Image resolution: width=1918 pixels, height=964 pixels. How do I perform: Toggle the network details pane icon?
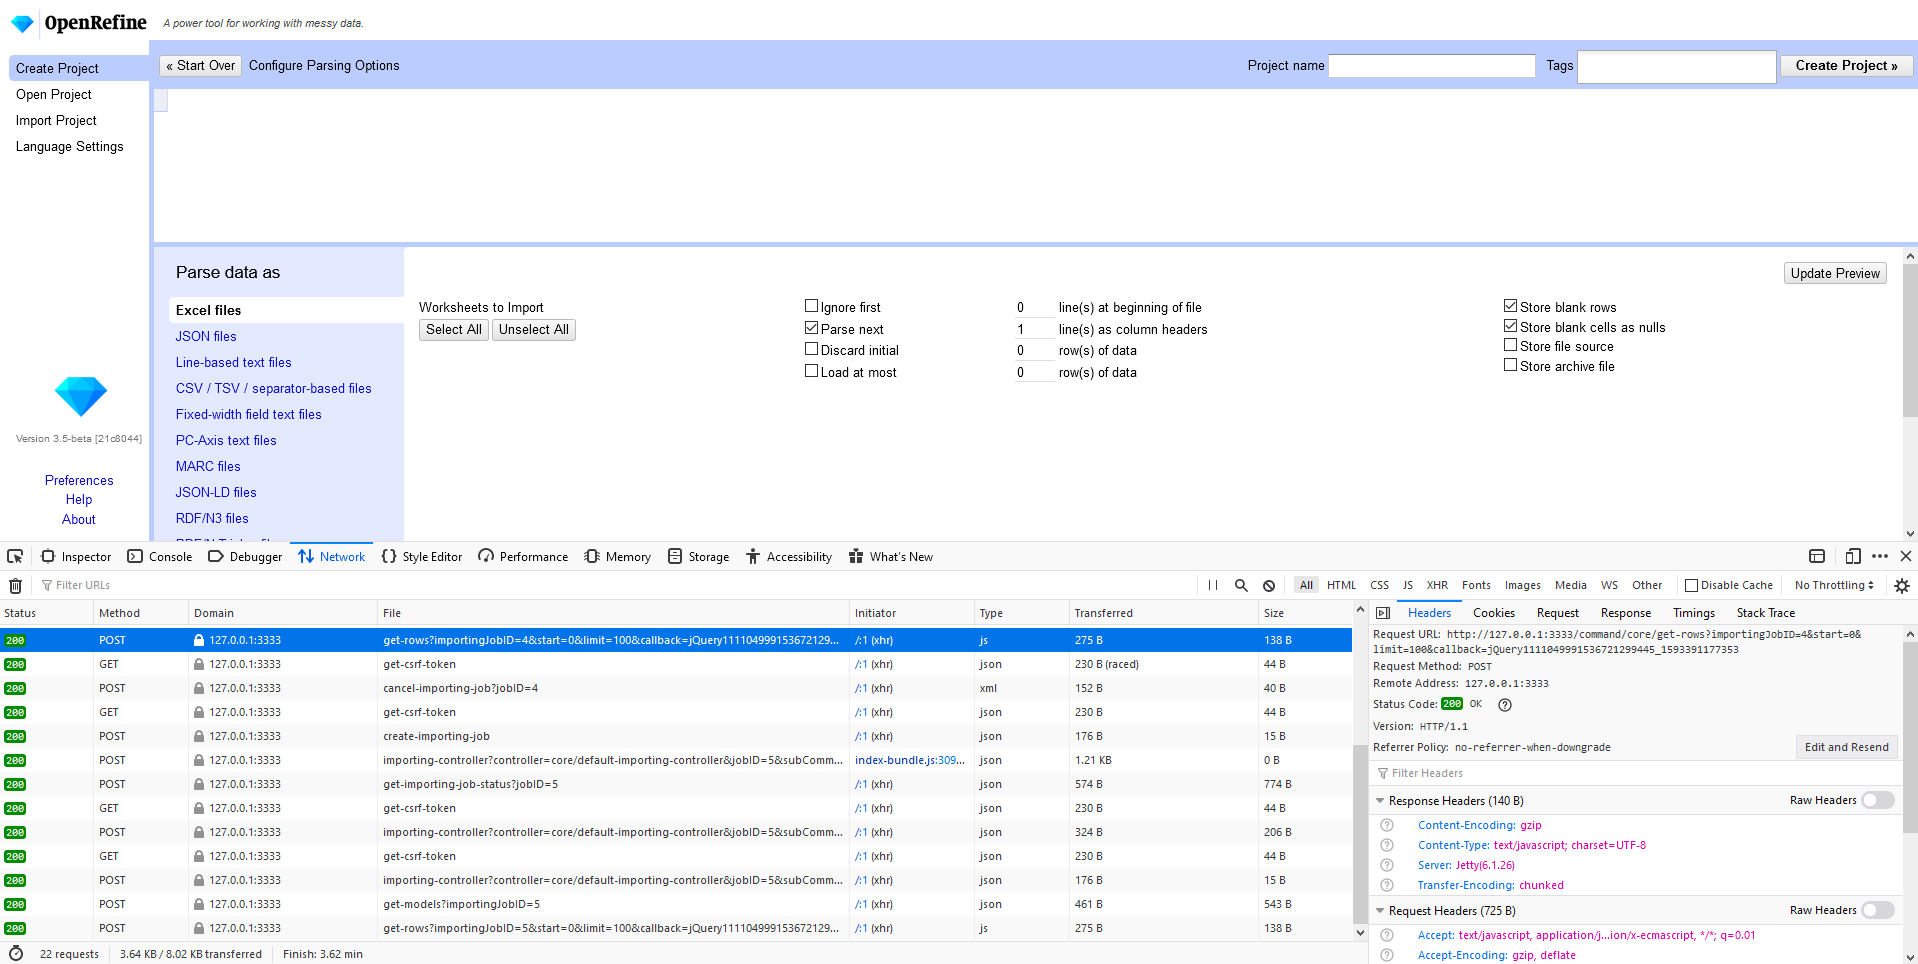(1383, 613)
